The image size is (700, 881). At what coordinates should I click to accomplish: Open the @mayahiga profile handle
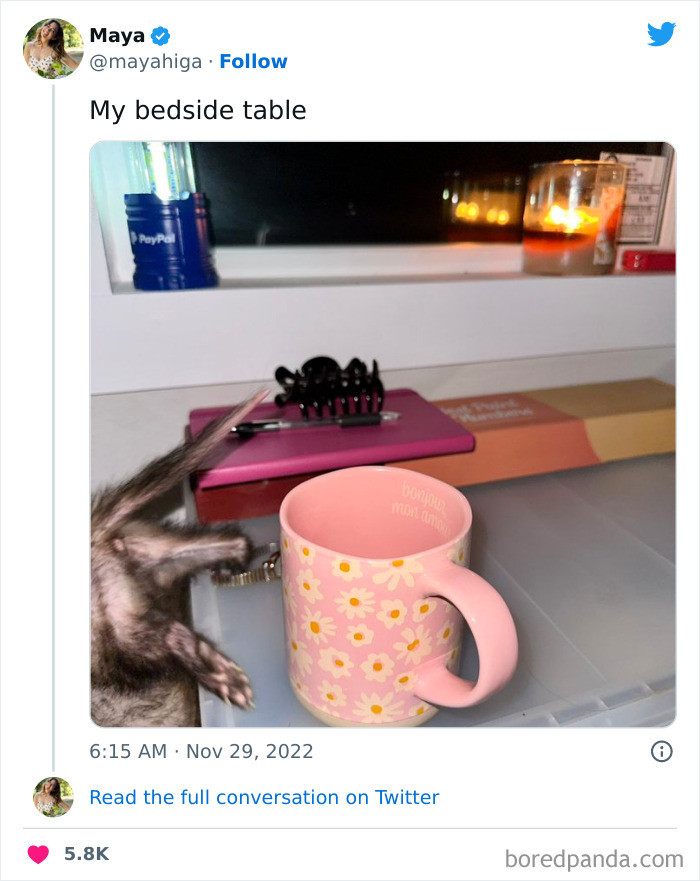pyautogui.click(x=142, y=61)
